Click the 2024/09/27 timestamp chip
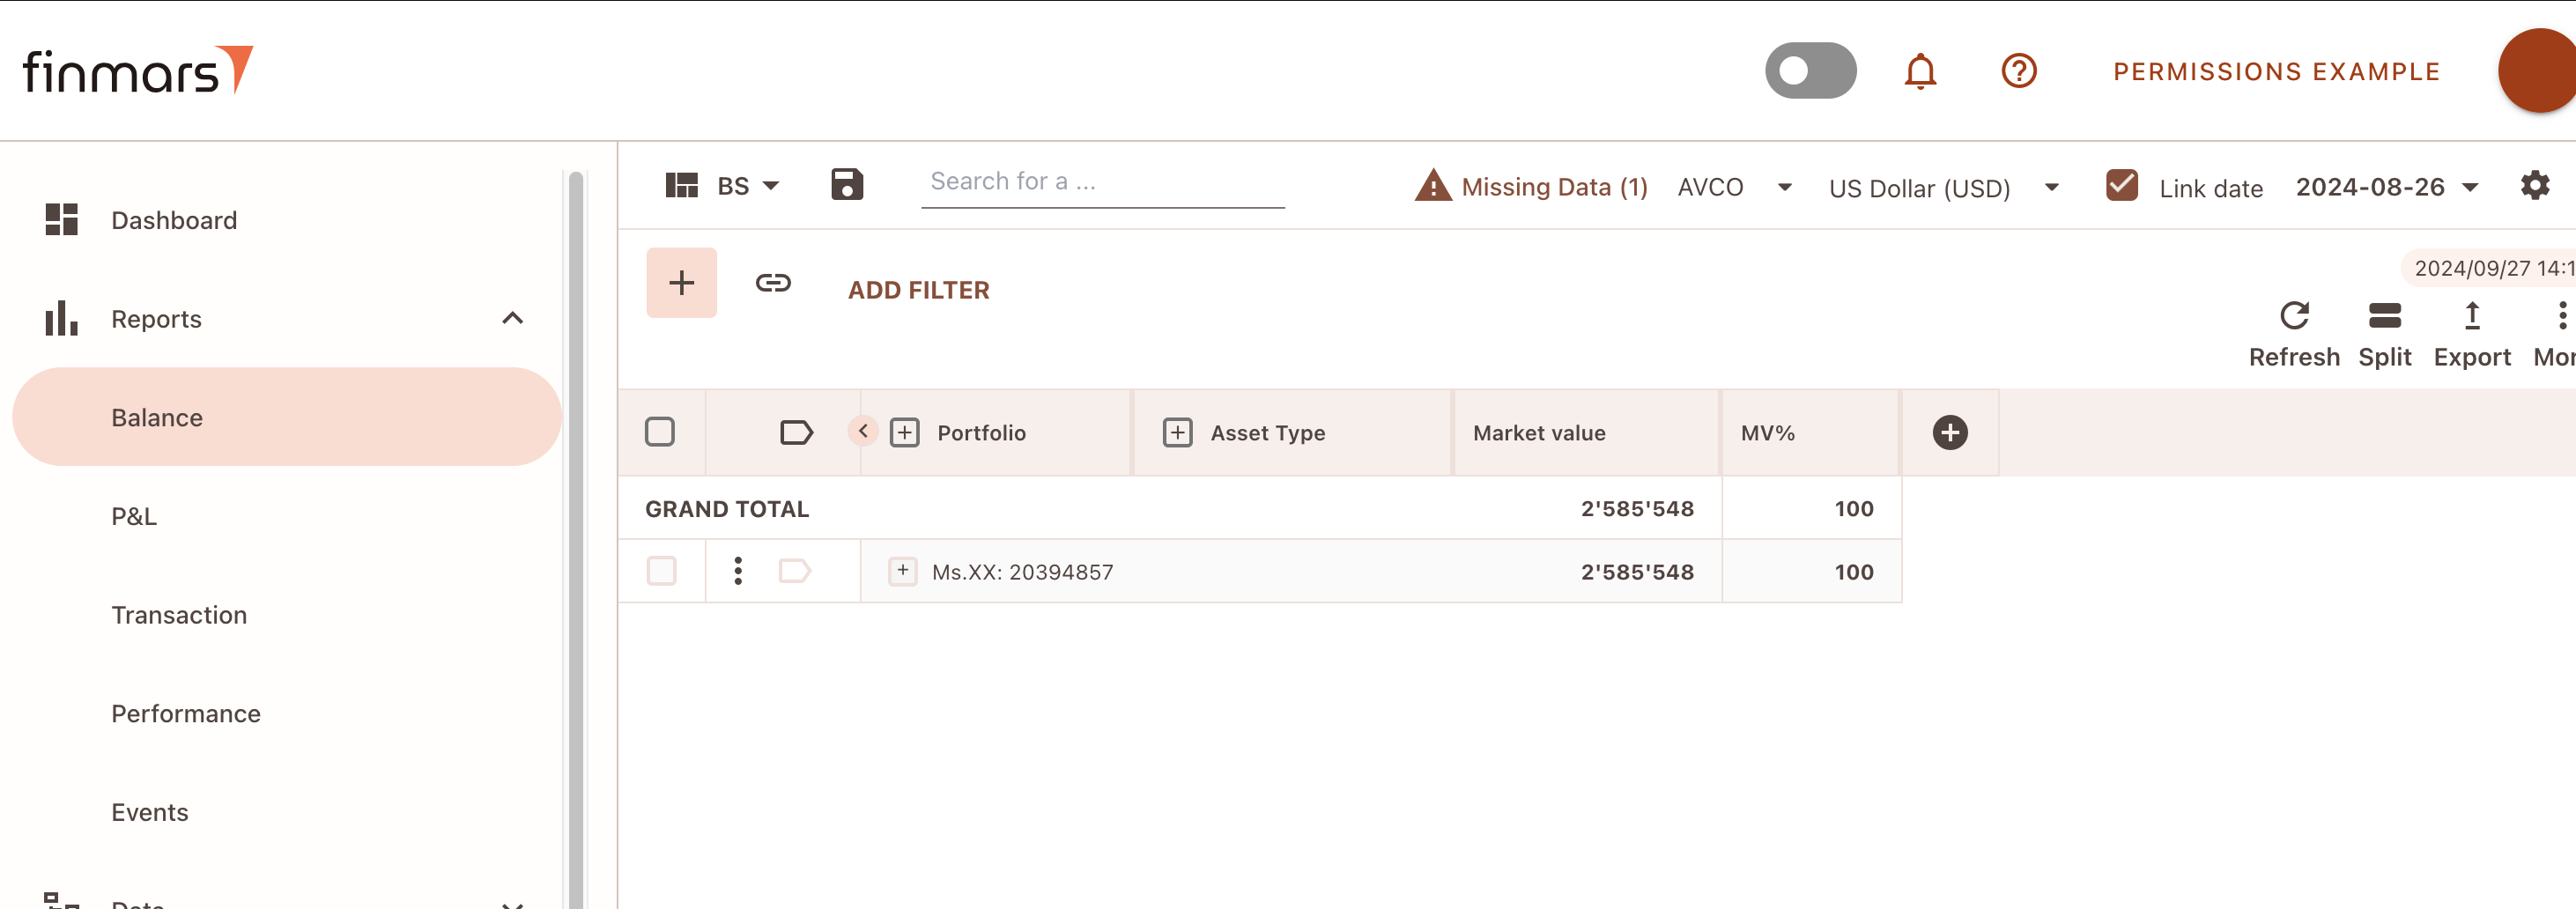Viewport: 2576px width, 909px height. pos(2490,268)
